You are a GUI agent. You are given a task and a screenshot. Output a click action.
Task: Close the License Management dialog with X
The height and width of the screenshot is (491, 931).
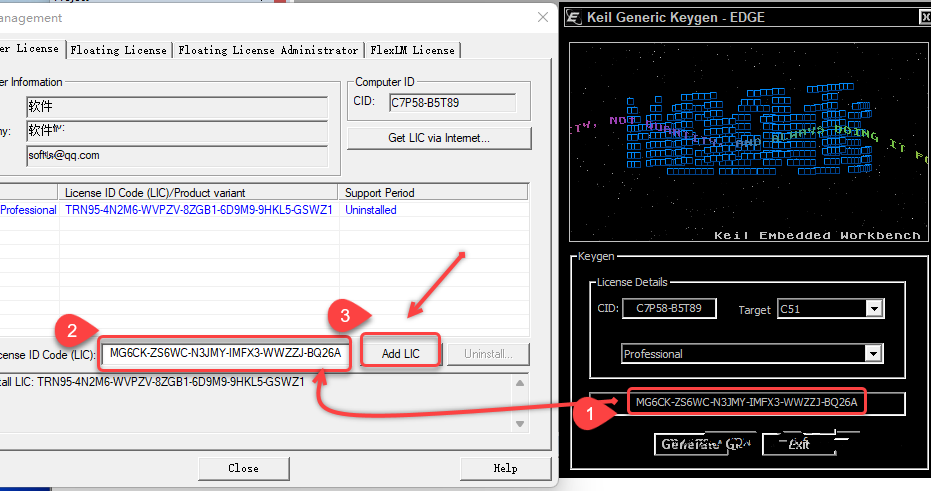[x=543, y=17]
